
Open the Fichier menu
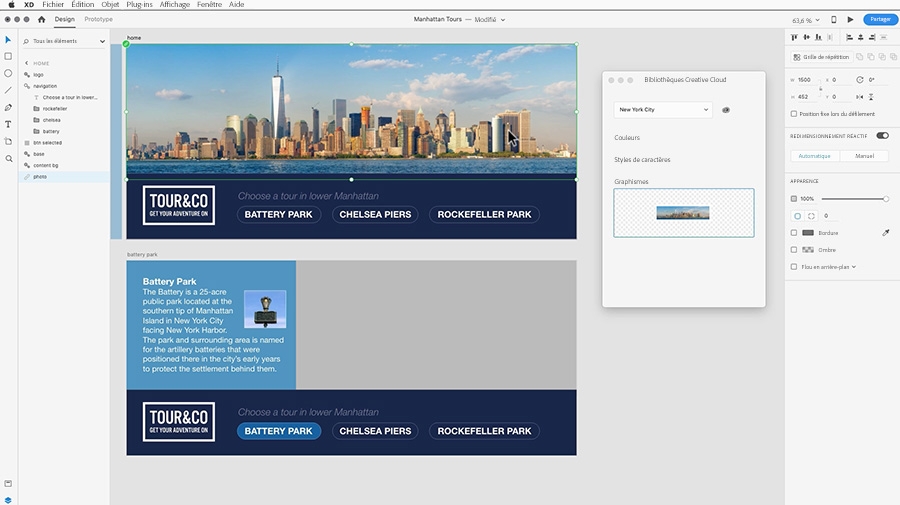coord(53,4)
